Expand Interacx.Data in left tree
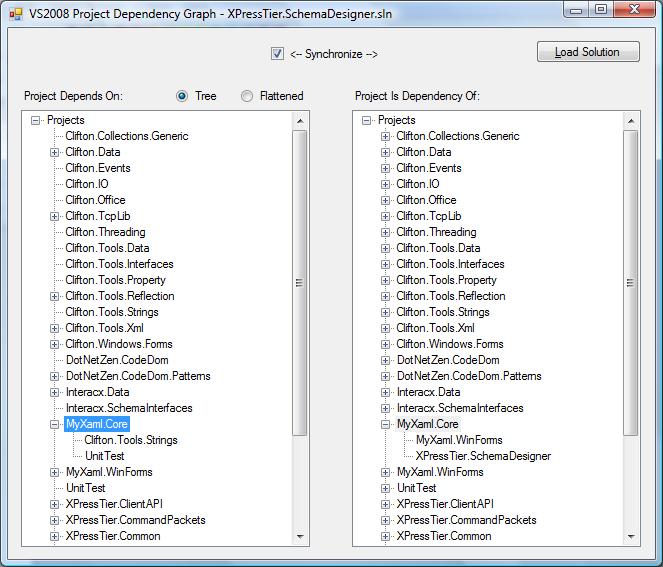The image size is (663, 567). click(55, 392)
